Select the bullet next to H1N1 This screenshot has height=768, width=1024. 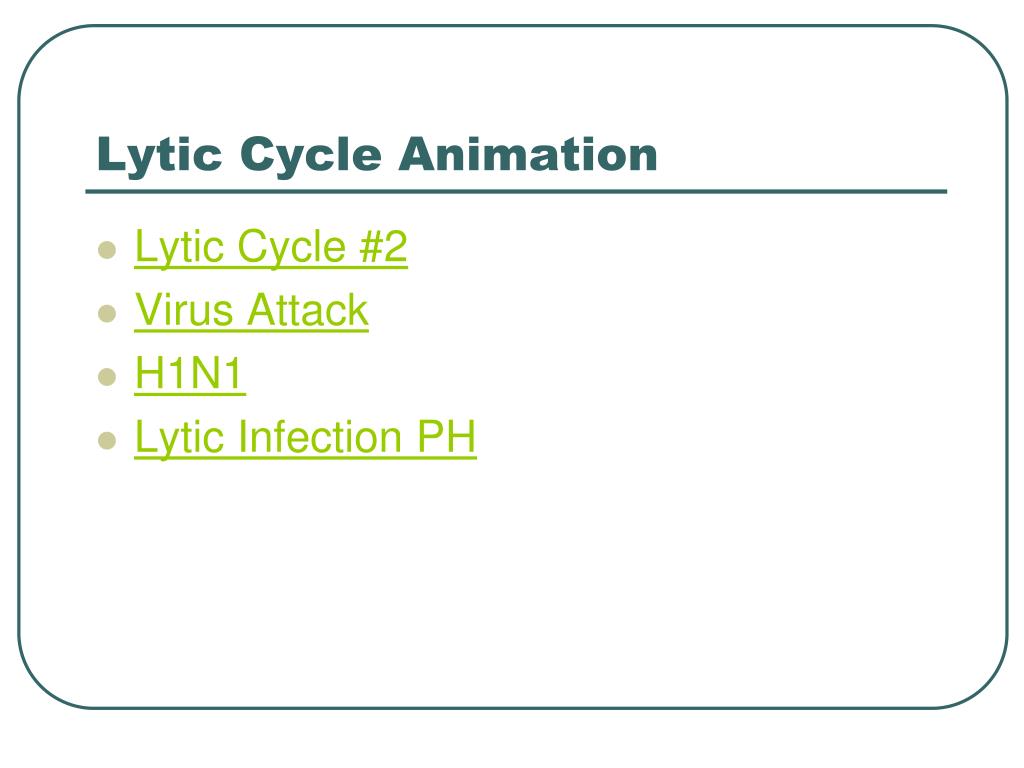[x=107, y=377]
